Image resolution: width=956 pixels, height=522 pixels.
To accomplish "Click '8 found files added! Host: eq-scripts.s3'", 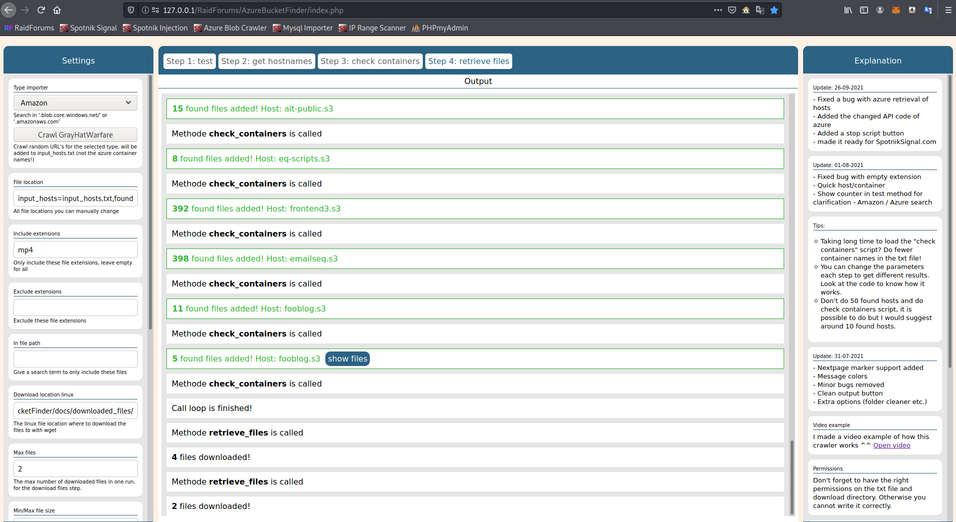I will (475, 159).
